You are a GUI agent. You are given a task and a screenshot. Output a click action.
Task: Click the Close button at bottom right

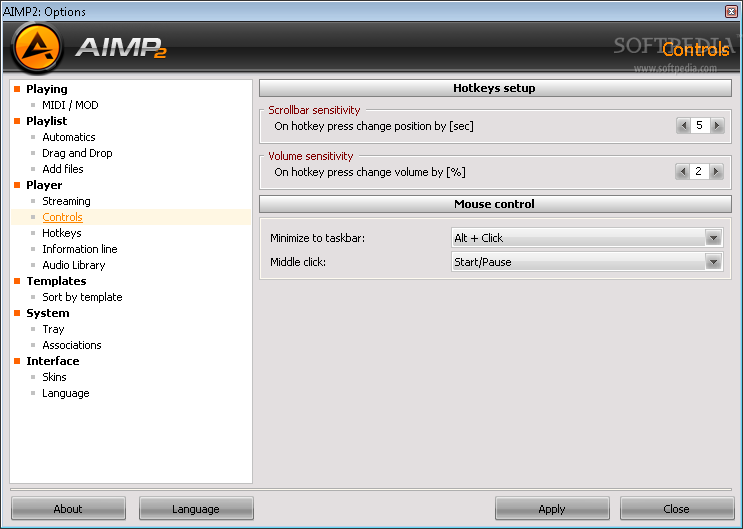pos(677,509)
